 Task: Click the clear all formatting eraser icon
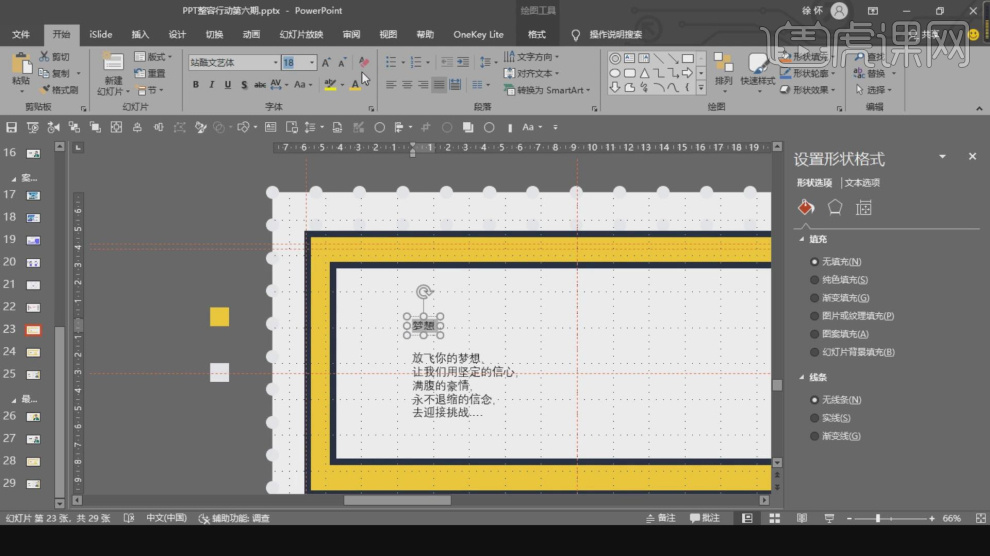tap(363, 62)
